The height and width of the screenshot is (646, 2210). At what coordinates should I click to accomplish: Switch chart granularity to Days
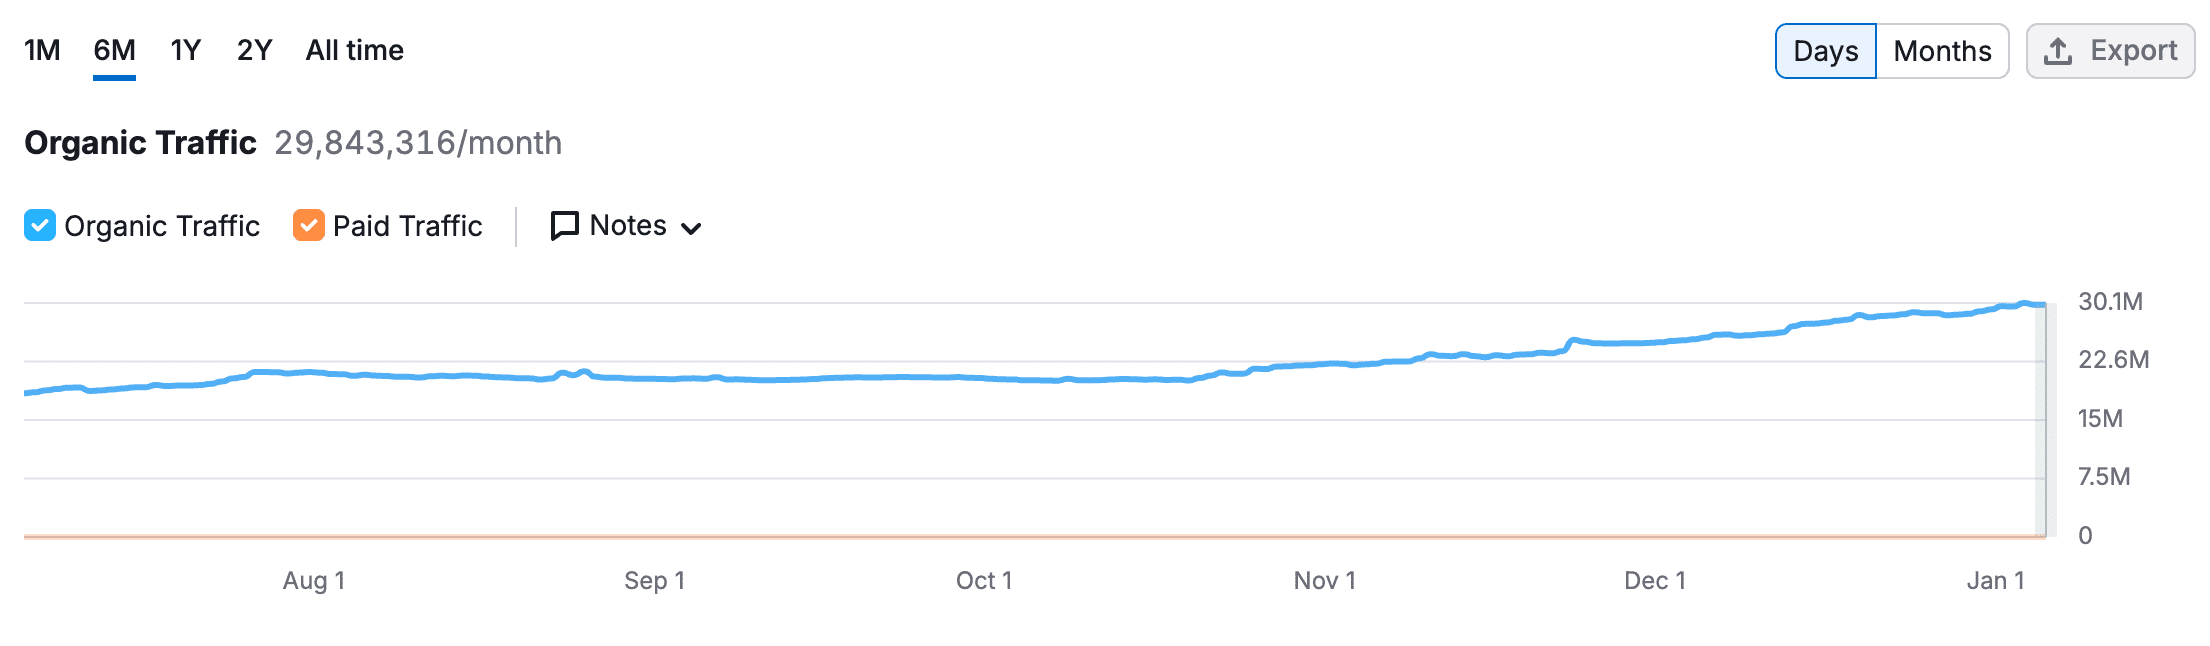click(x=1825, y=51)
